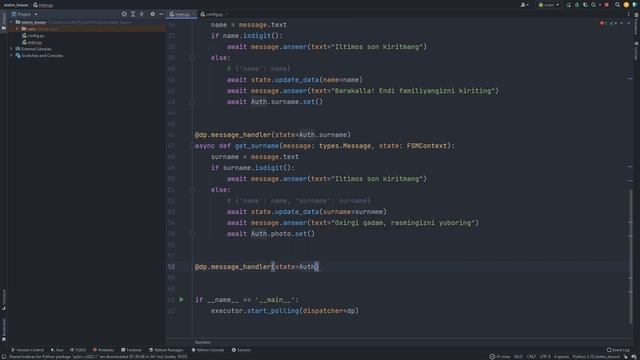640x360 pixels.
Task: Click the Structure vertical sidebar tab
Action: pos(4,300)
